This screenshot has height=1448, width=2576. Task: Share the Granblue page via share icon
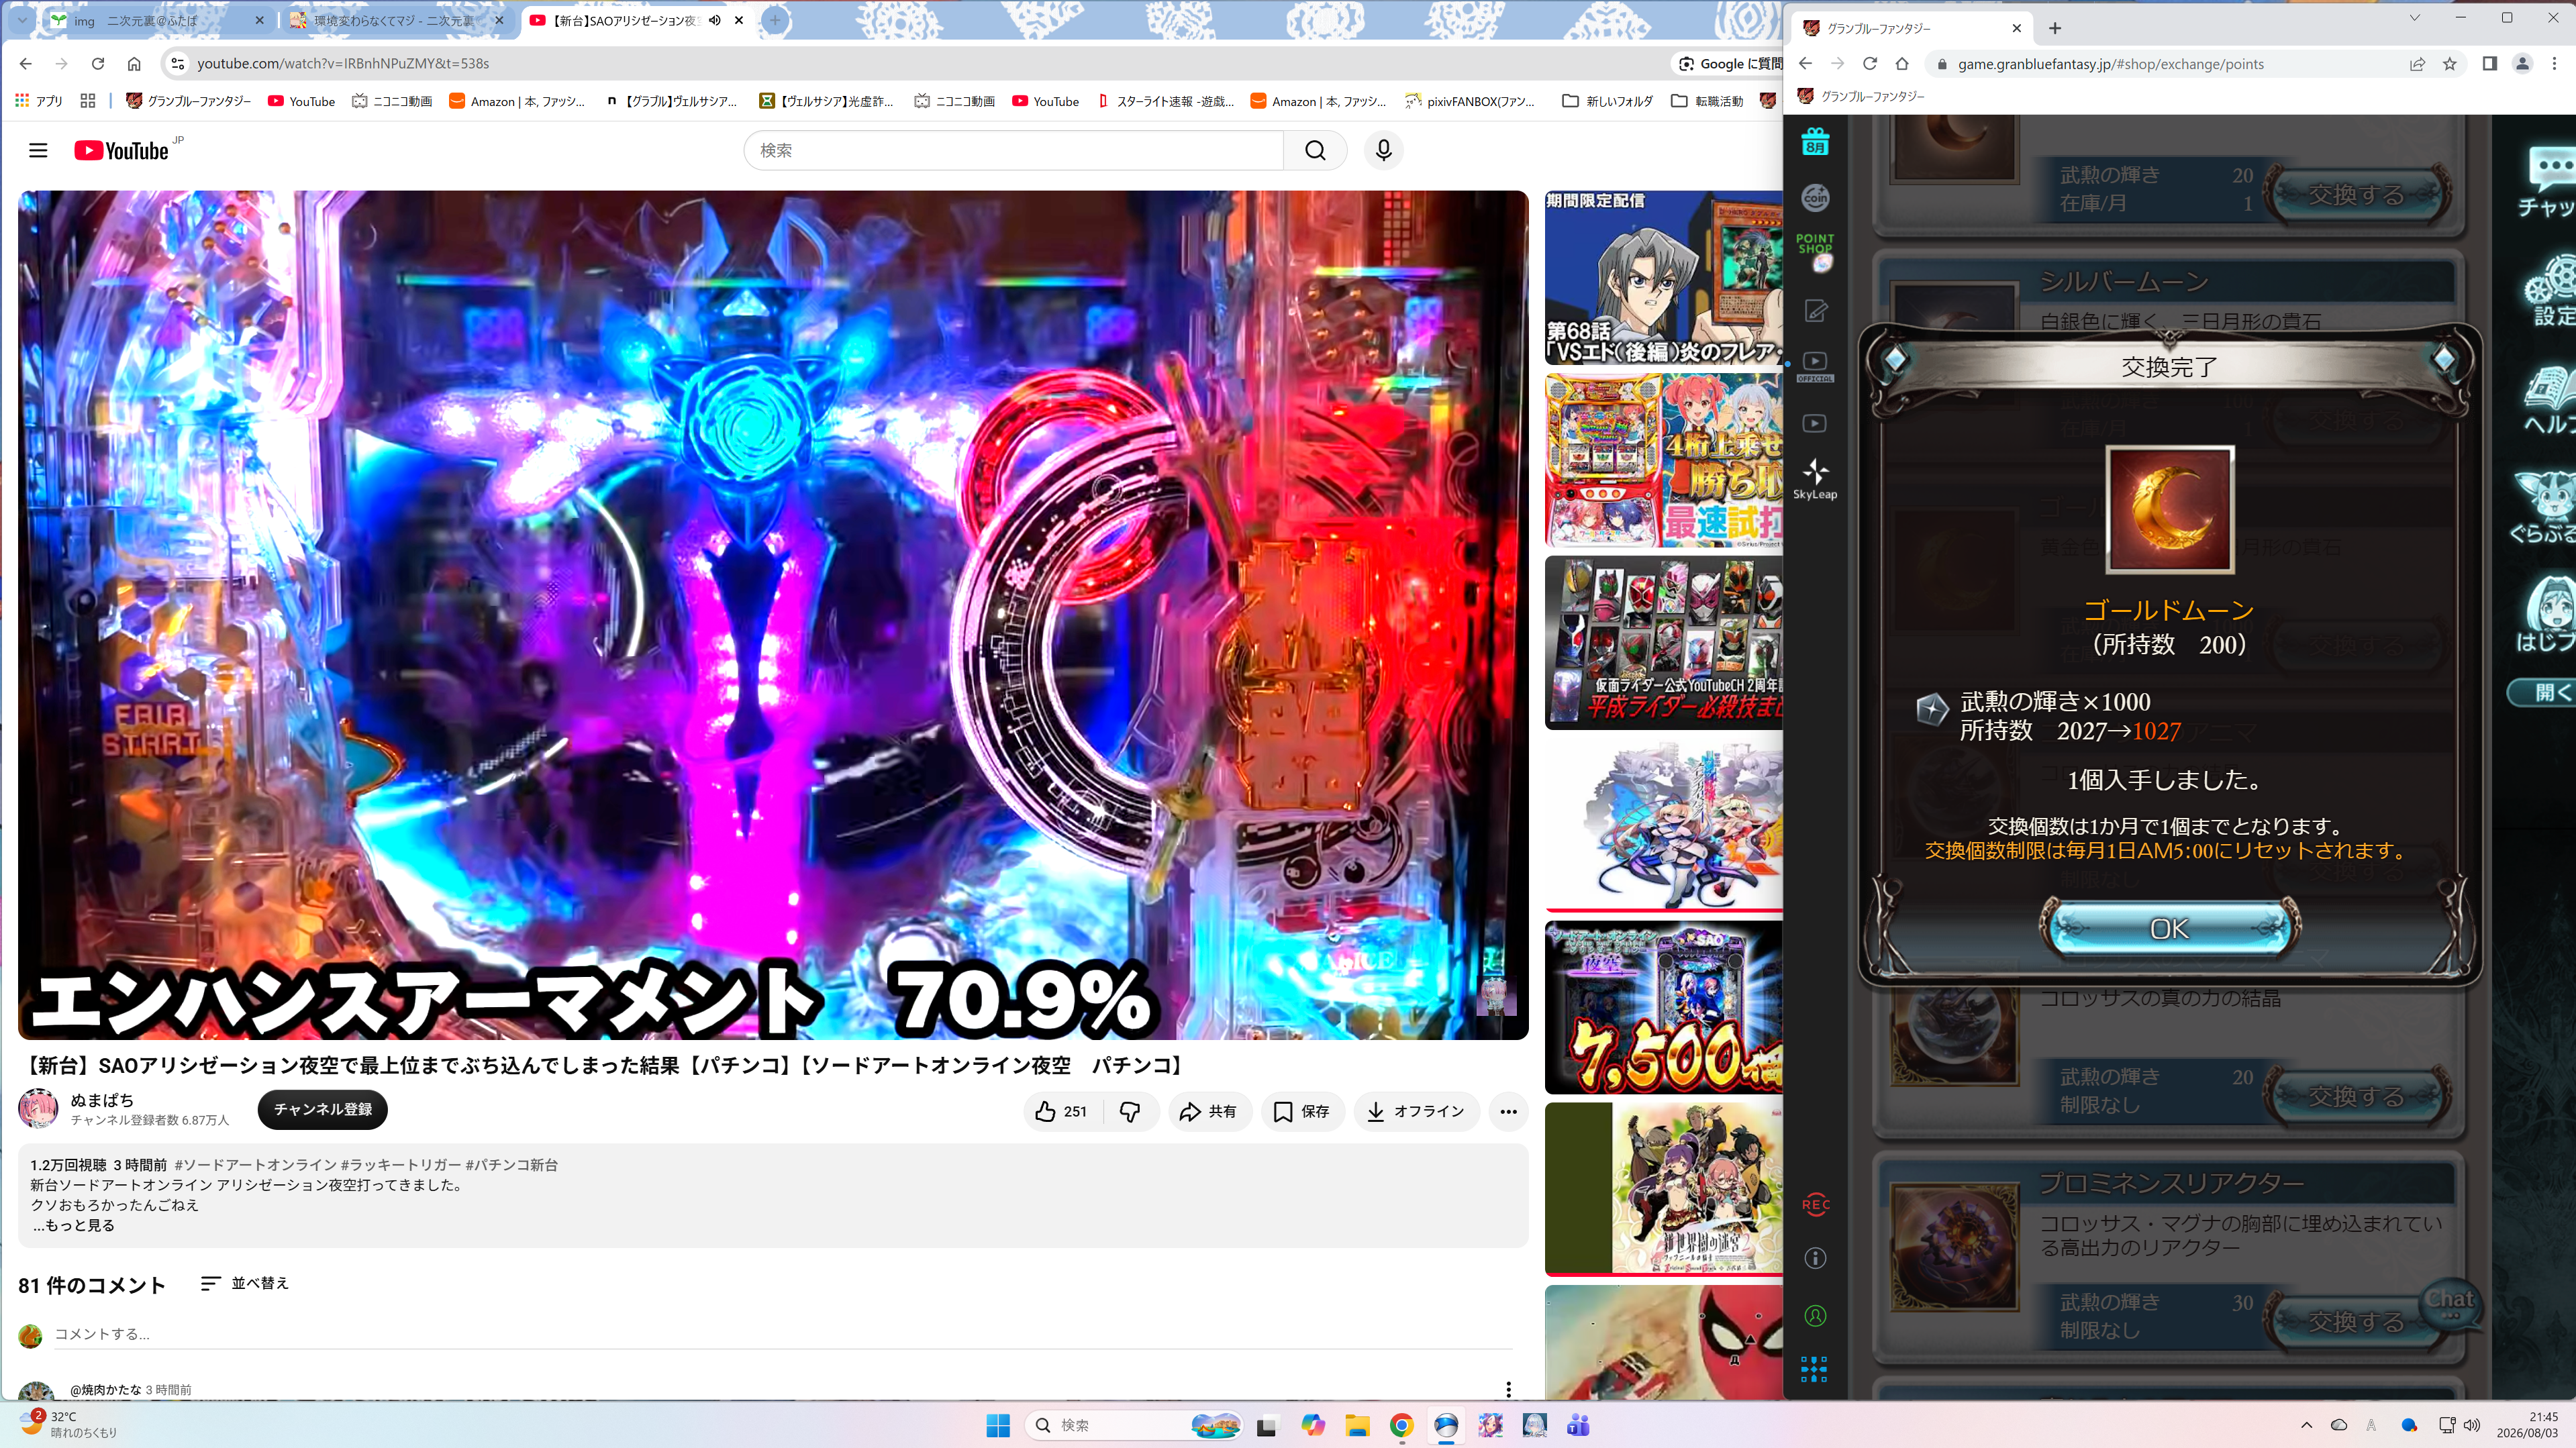2417,64
